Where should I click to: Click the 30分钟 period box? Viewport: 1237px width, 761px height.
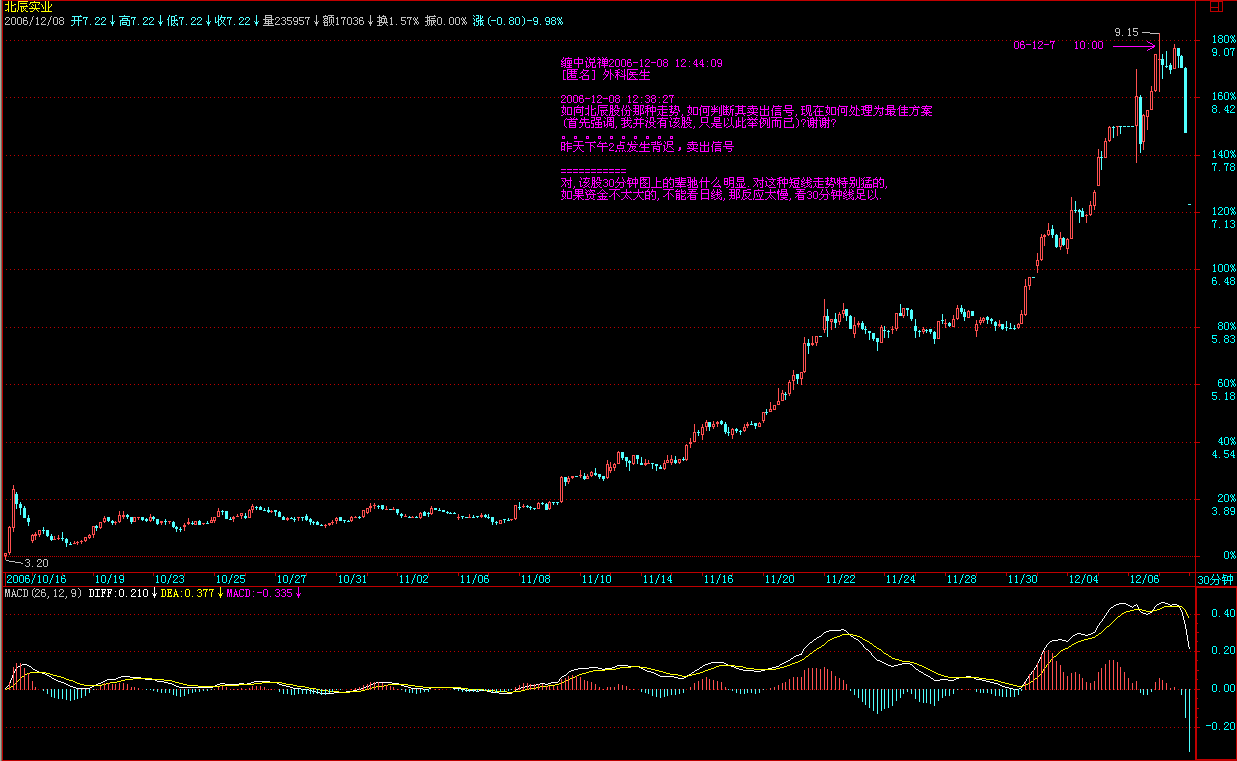[1215, 579]
